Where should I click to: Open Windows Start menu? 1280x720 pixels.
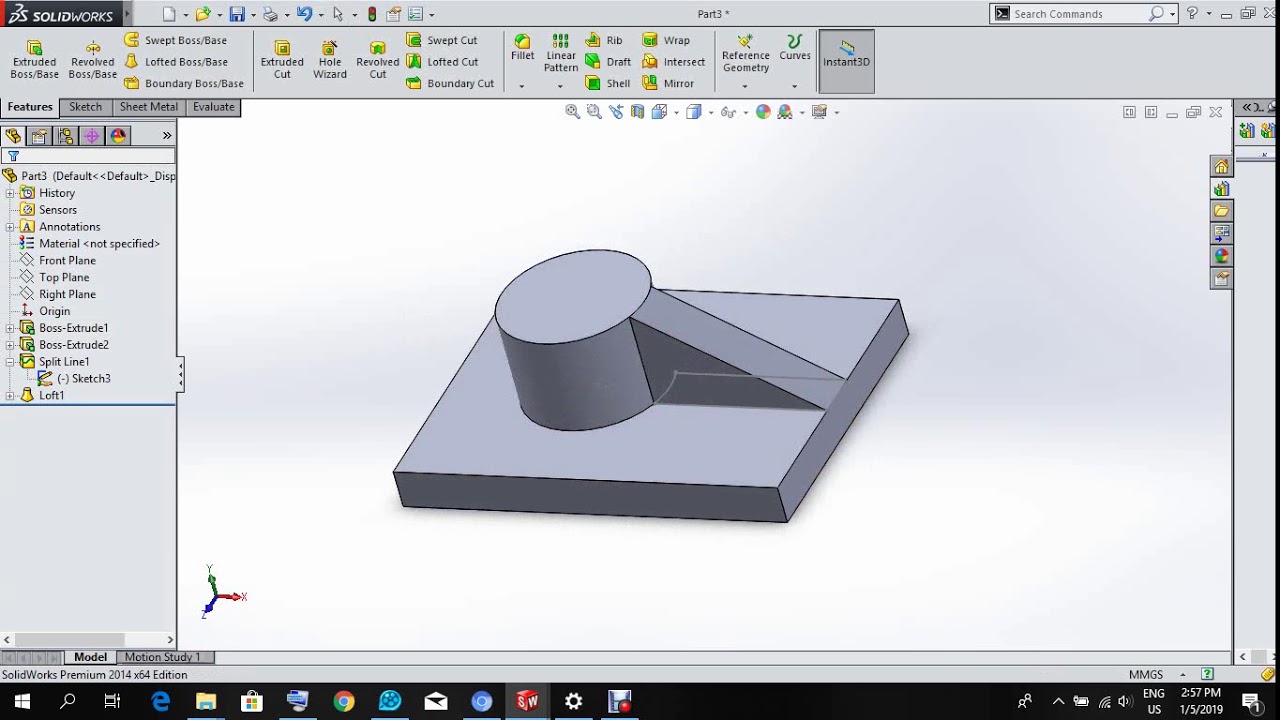tap(22, 702)
